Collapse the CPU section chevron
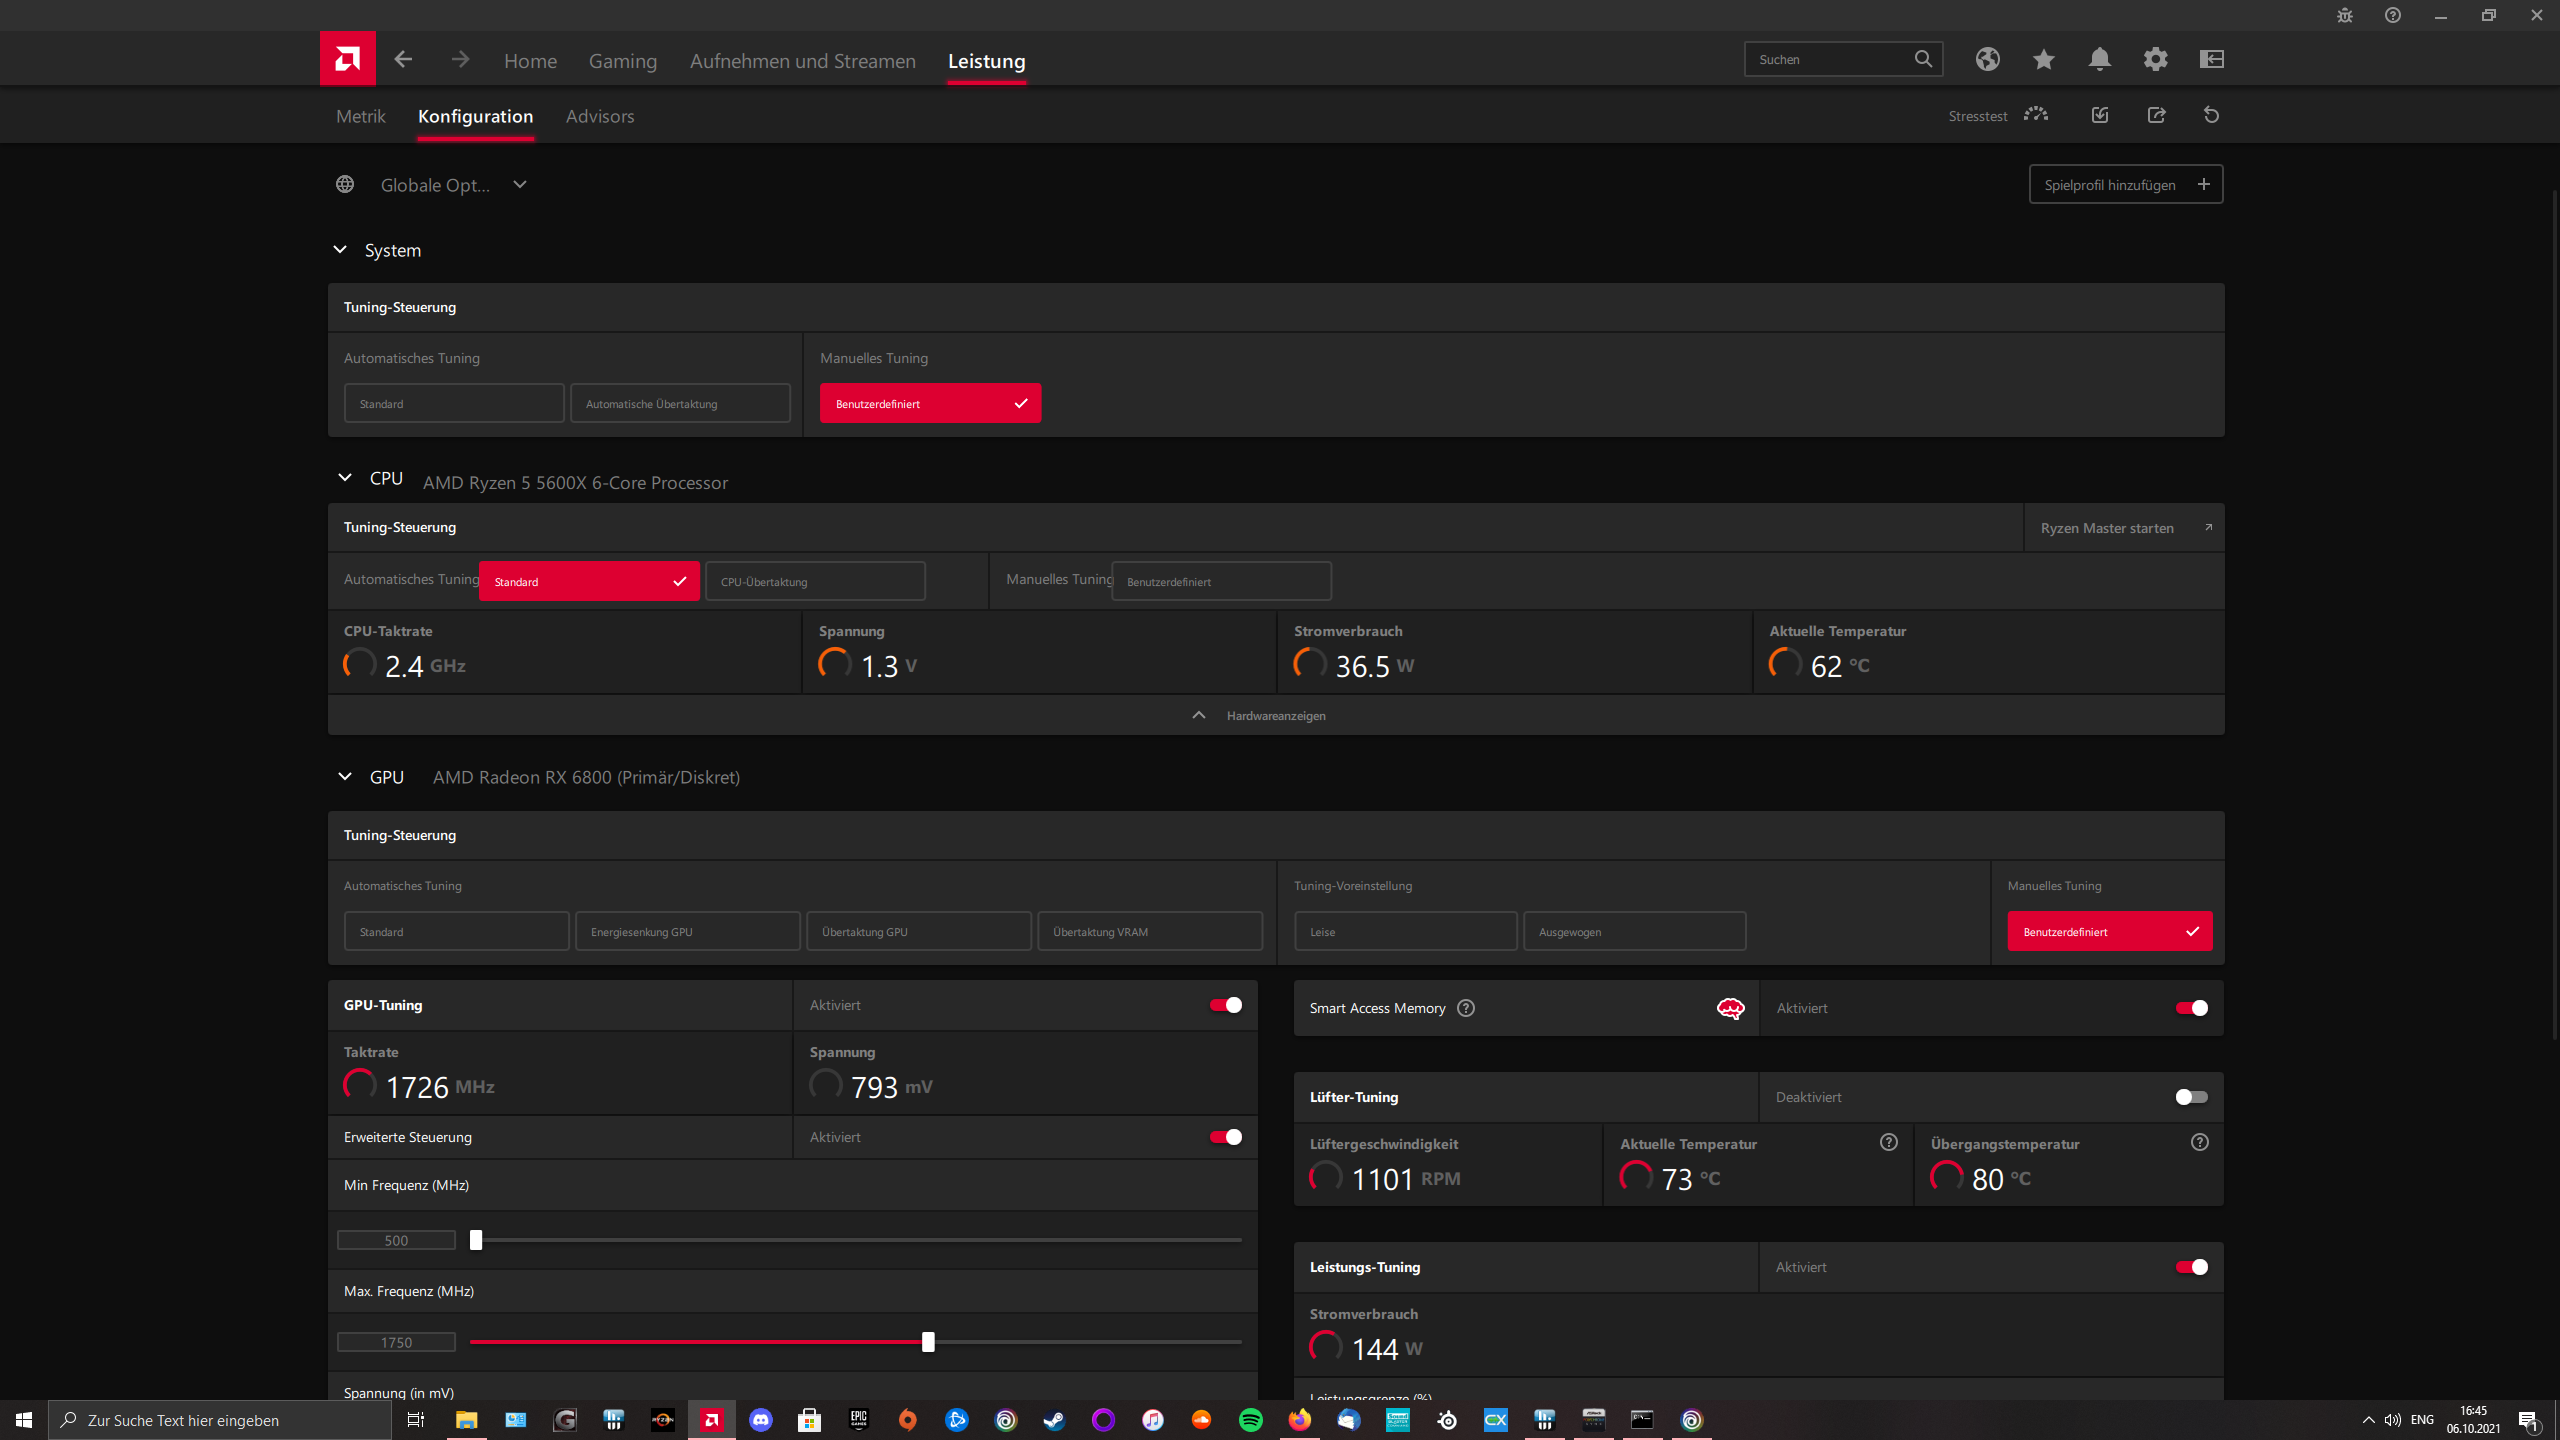The width and height of the screenshot is (2560, 1440). point(345,477)
